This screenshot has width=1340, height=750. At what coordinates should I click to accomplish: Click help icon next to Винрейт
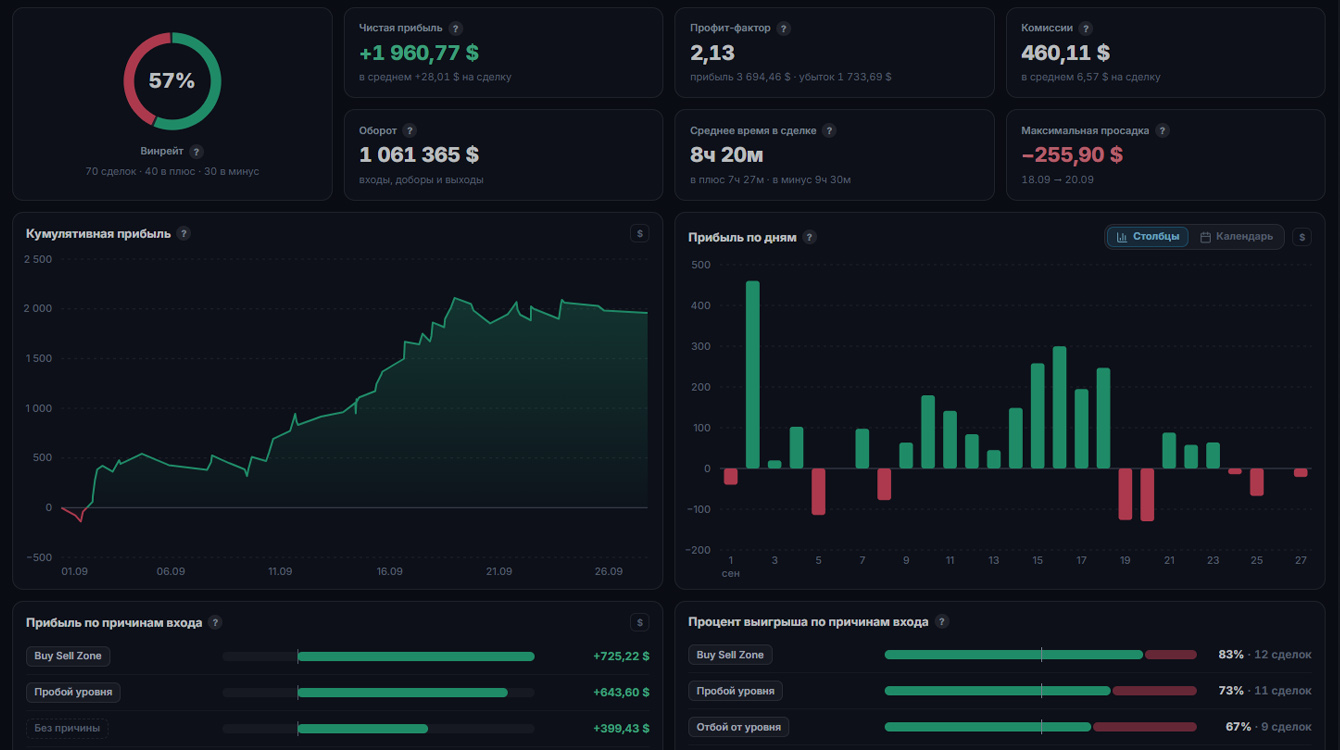point(196,152)
